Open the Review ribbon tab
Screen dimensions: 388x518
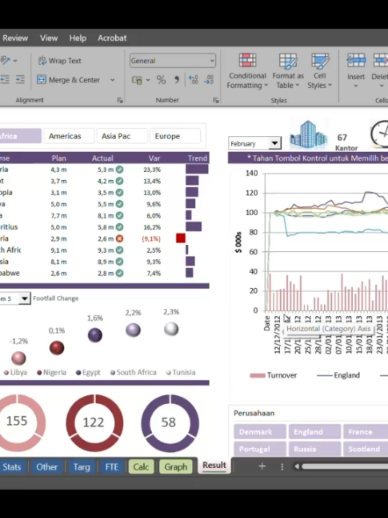tap(15, 38)
